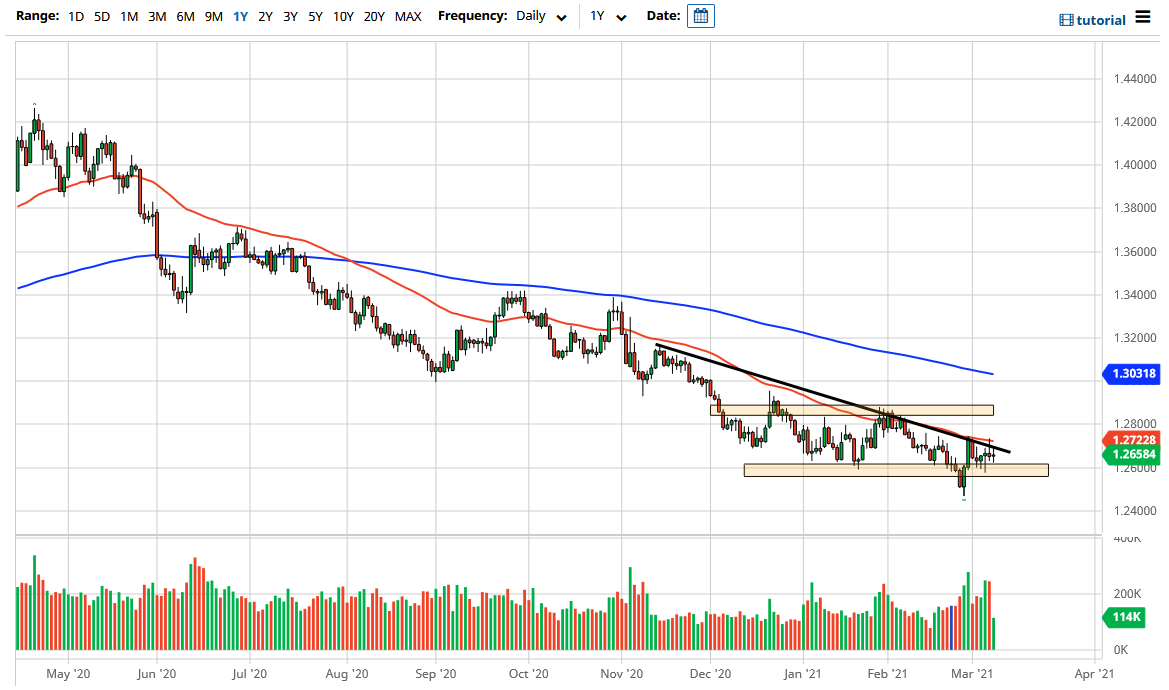The height and width of the screenshot is (690, 1169).
Task: Click the currently active 1Y range
Action: click(x=239, y=16)
